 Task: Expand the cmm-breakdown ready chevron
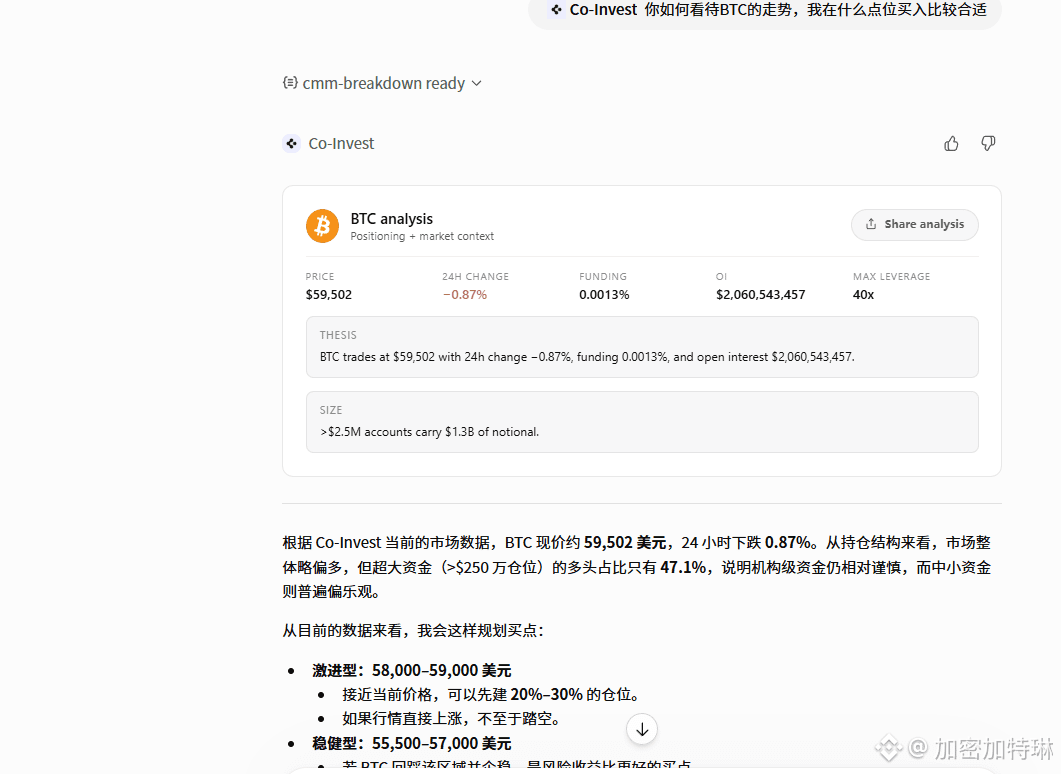476,83
